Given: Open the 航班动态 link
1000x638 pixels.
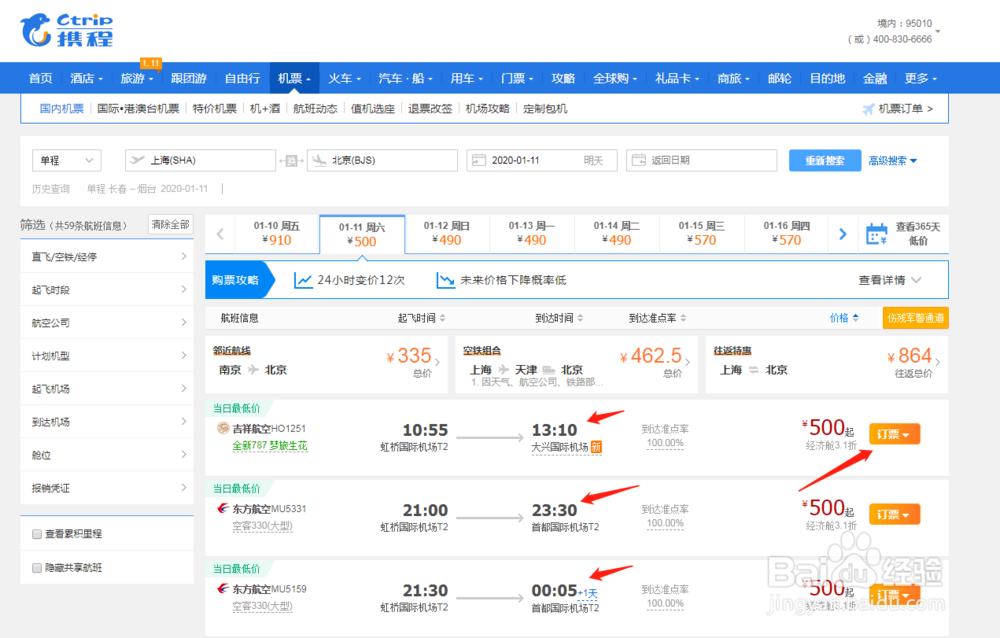Looking at the screenshot, I should (x=315, y=109).
